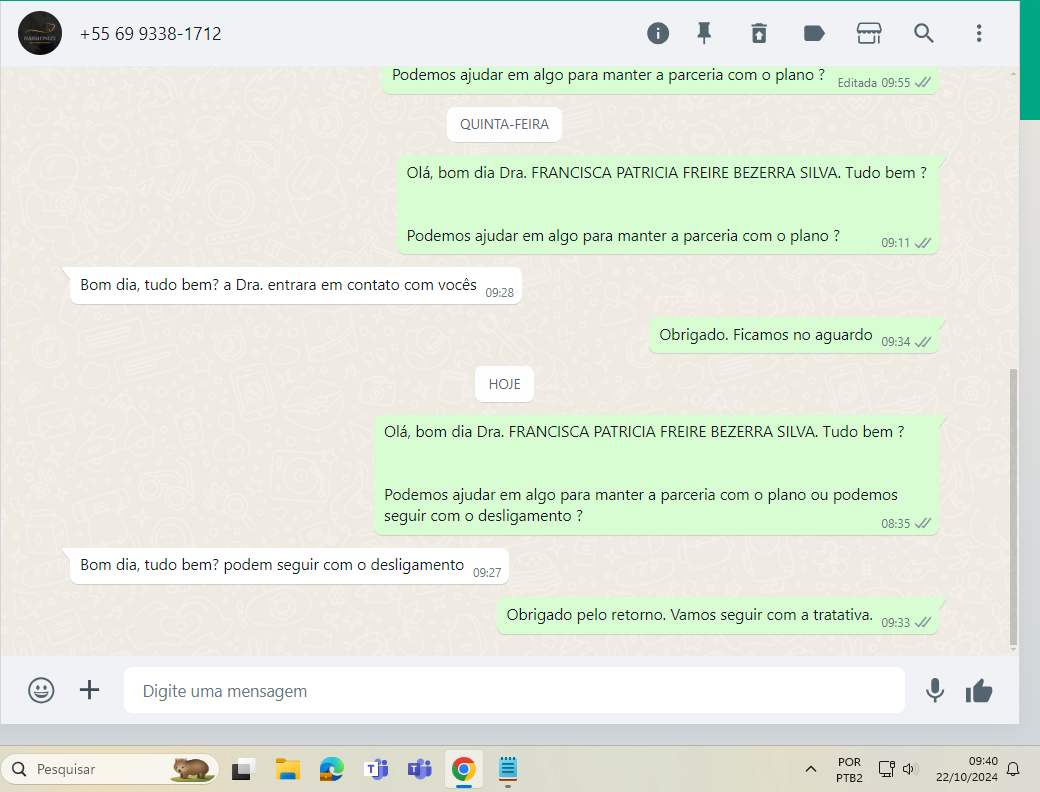The image size is (1040, 792).
Task: Open the contact info icon
Action: (x=658, y=33)
